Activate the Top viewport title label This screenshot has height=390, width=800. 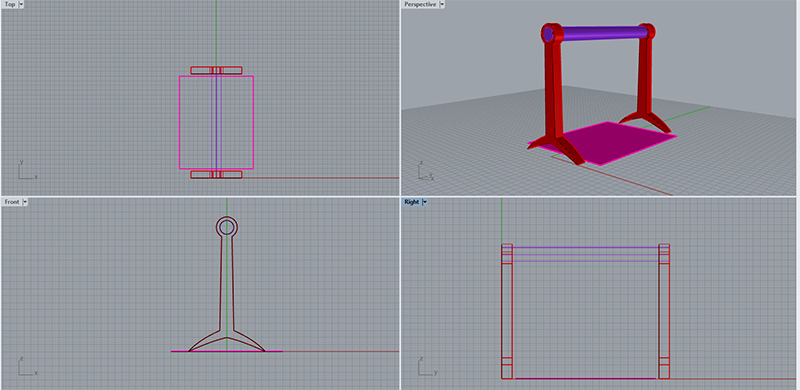pos(10,5)
